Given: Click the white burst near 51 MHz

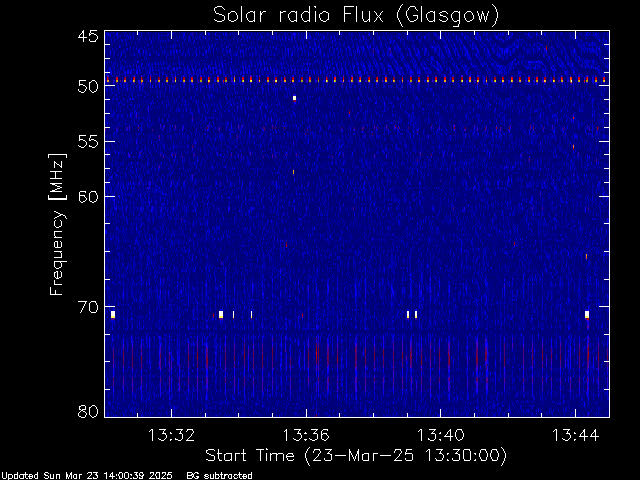Looking at the screenshot, I should click(294, 98).
